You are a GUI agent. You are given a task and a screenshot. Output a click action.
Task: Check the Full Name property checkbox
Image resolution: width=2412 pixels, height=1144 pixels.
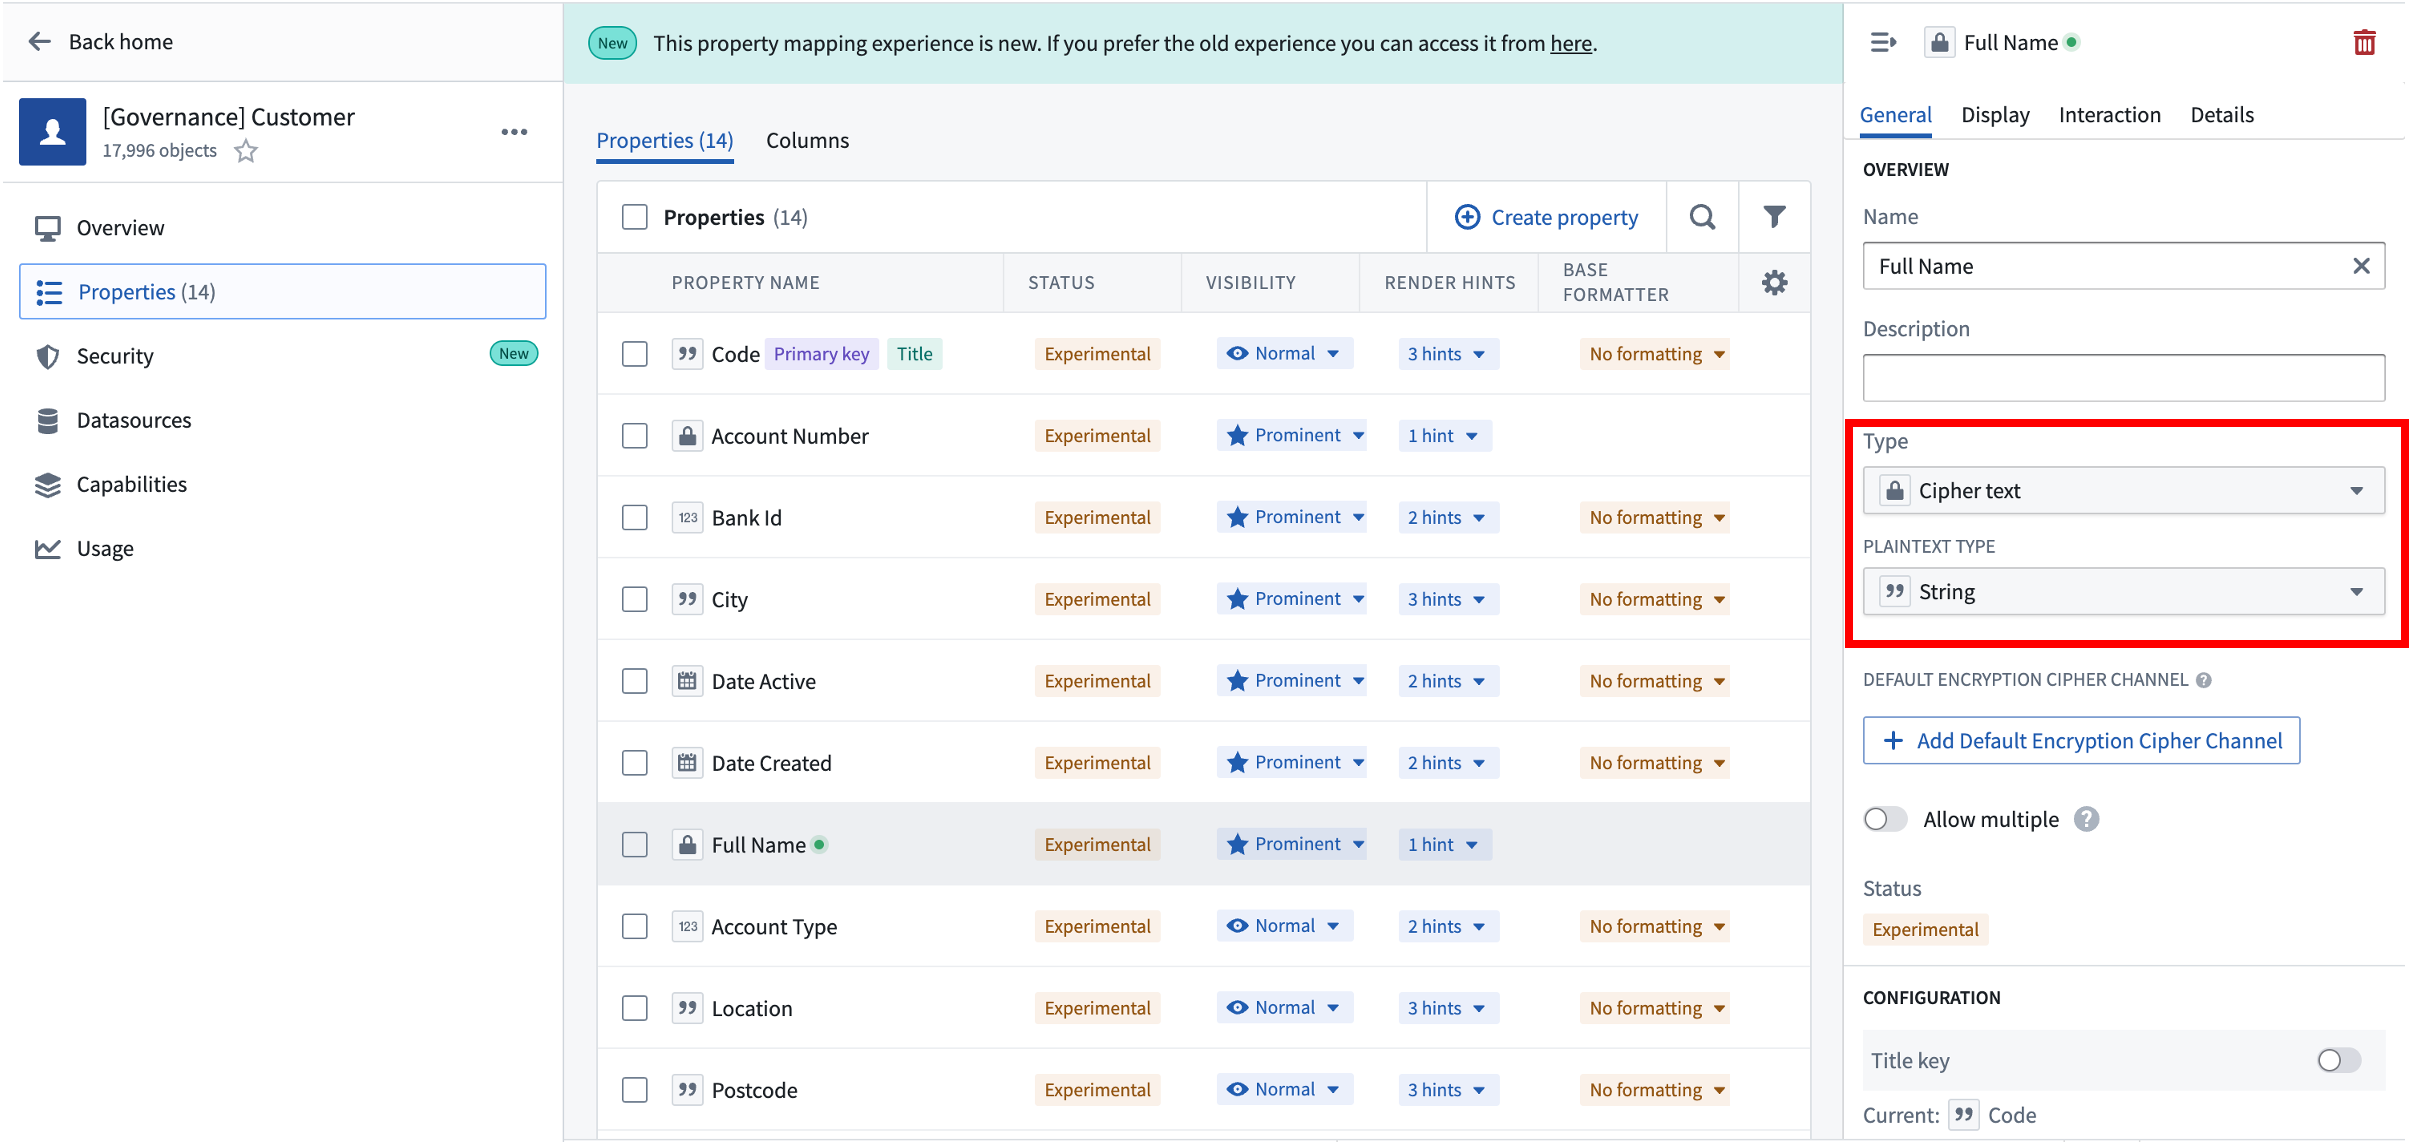pyautogui.click(x=635, y=844)
